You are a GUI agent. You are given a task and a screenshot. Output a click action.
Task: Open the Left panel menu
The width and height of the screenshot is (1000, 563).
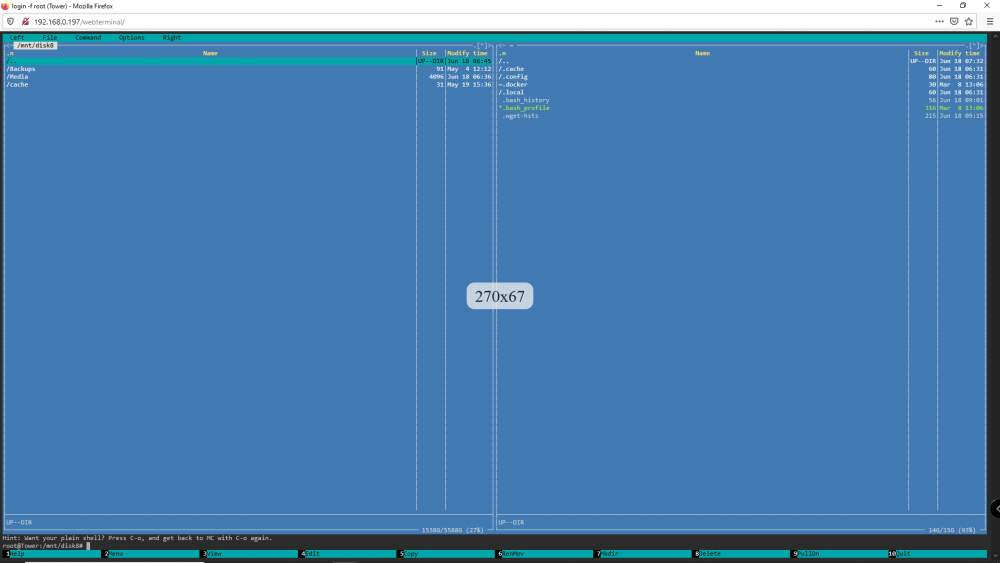coord(17,38)
